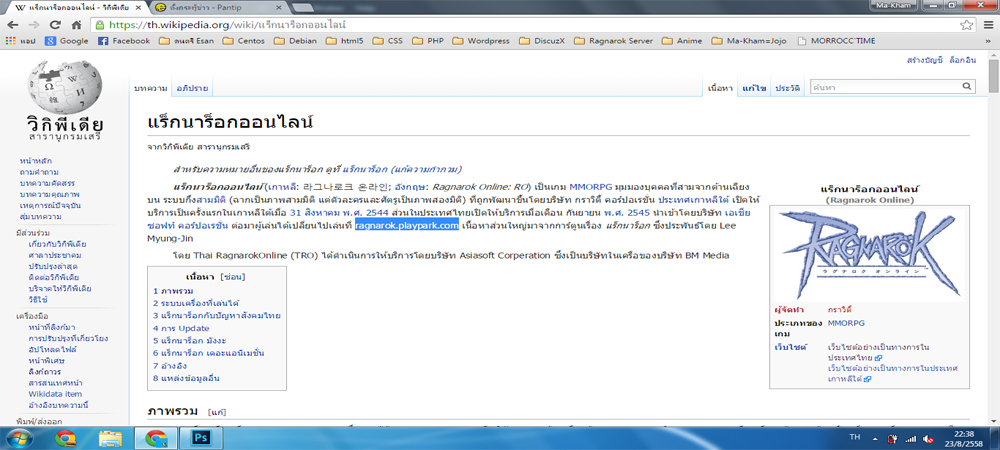Open the อัปโหลดไฟล์ upload file link

pos(50,349)
